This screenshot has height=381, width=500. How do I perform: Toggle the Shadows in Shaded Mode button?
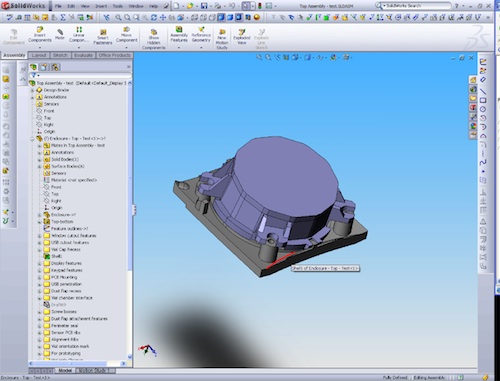[x=239, y=17]
